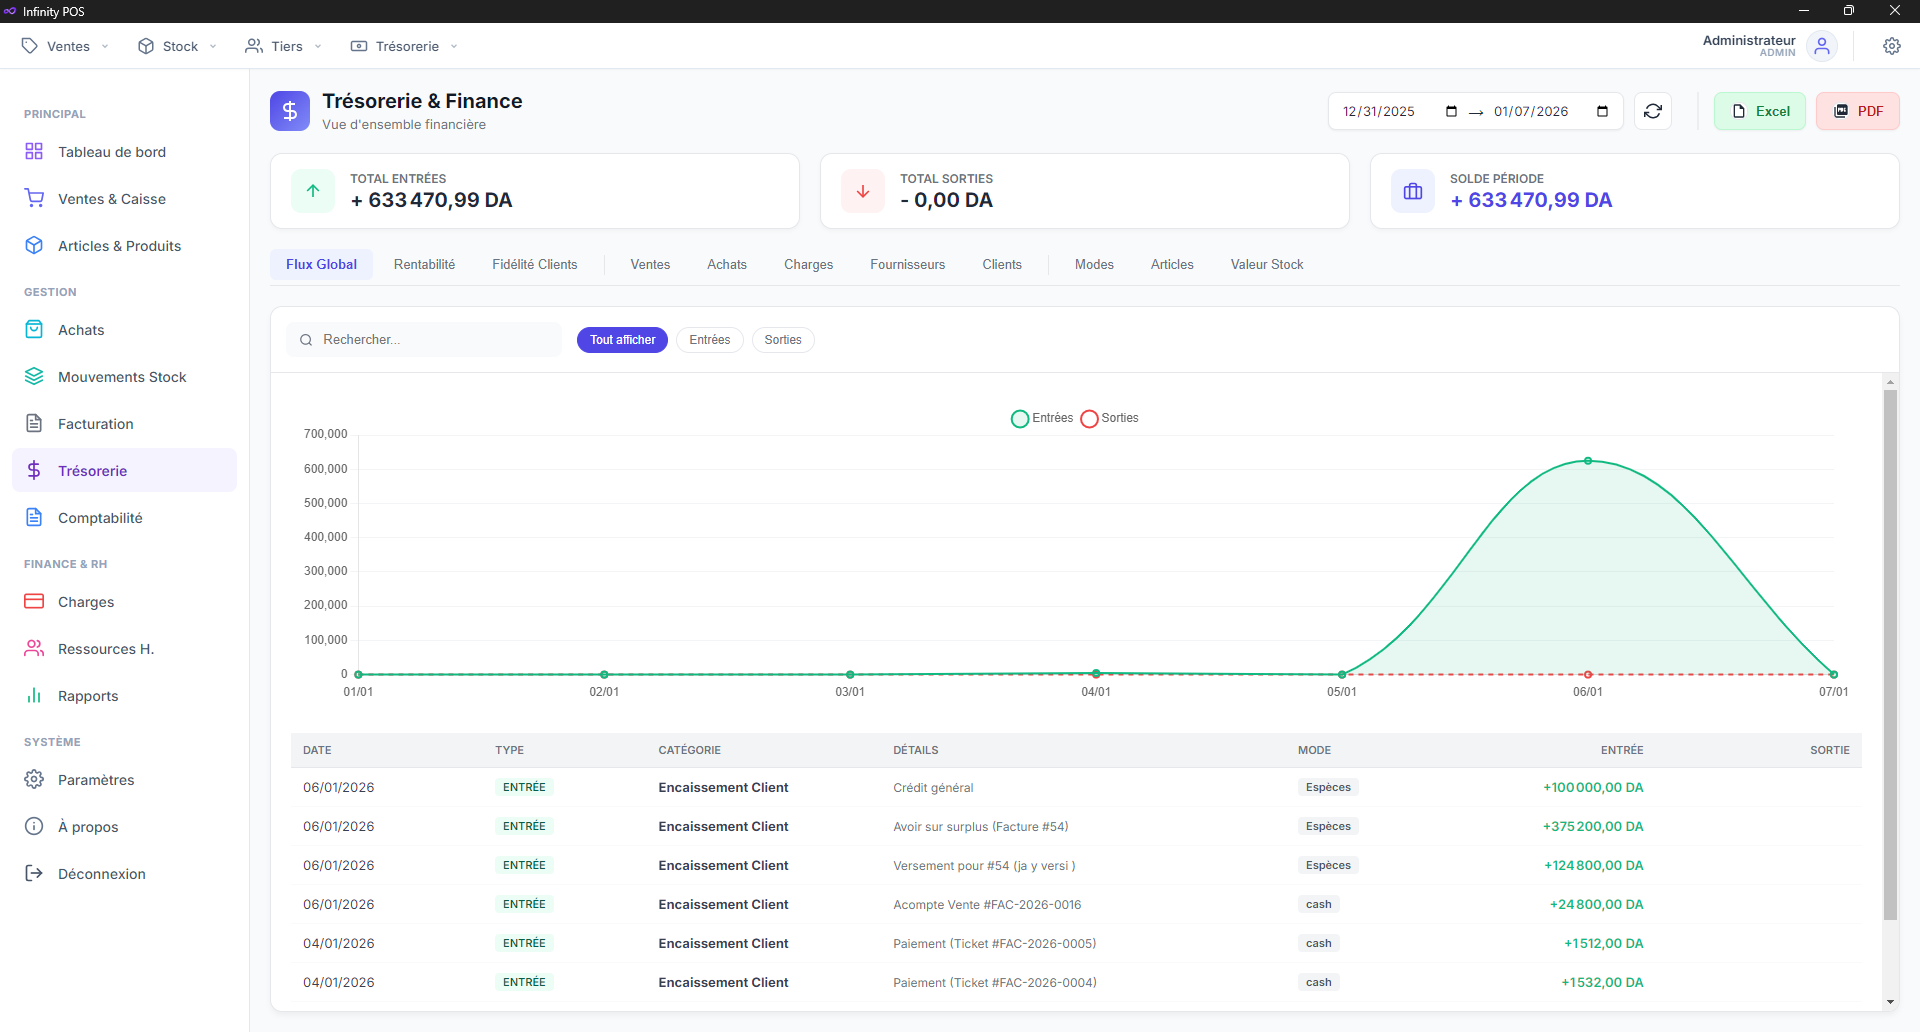Open the settings gear icon
1920x1032 pixels.
pos(1891,46)
